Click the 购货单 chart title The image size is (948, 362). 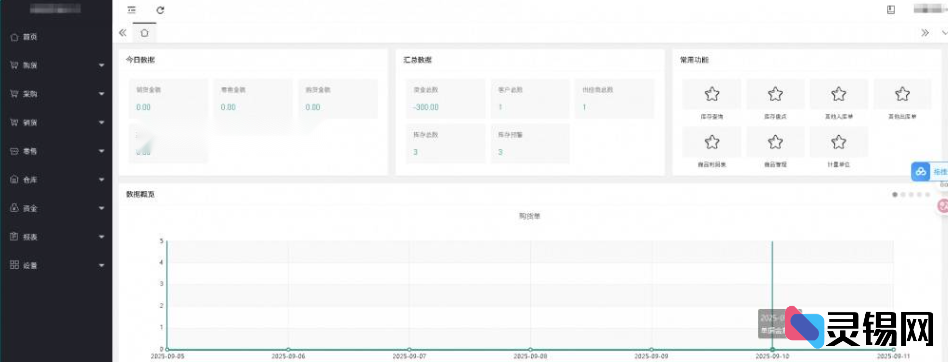[530, 216]
